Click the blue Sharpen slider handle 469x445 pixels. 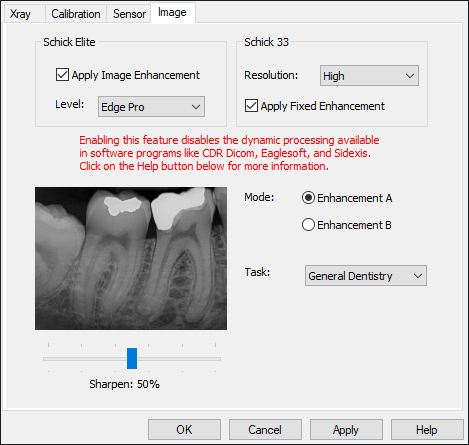tap(132, 358)
